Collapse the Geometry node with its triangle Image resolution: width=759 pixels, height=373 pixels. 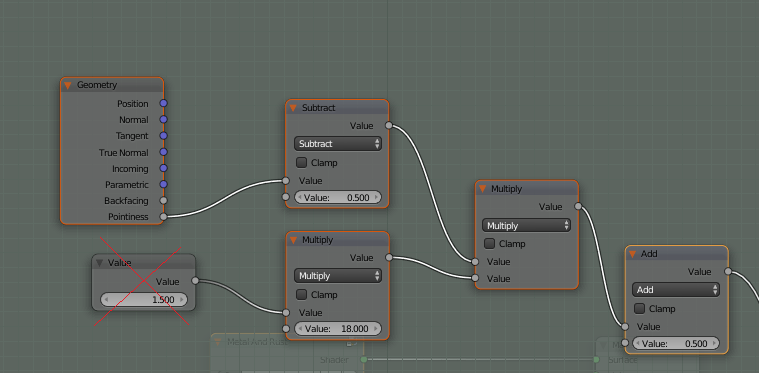click(x=68, y=85)
